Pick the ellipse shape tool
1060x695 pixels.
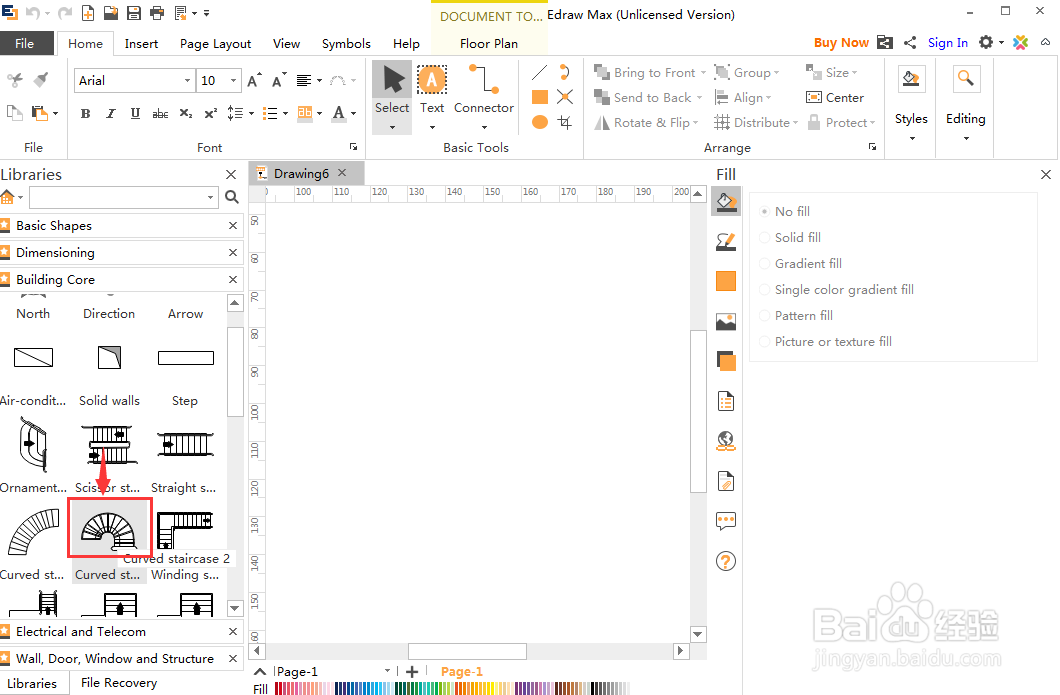point(539,122)
